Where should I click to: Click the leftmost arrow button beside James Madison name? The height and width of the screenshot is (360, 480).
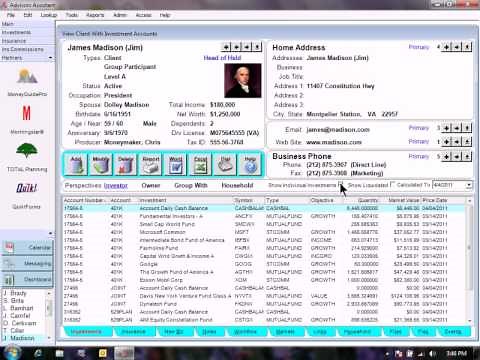point(226,47)
